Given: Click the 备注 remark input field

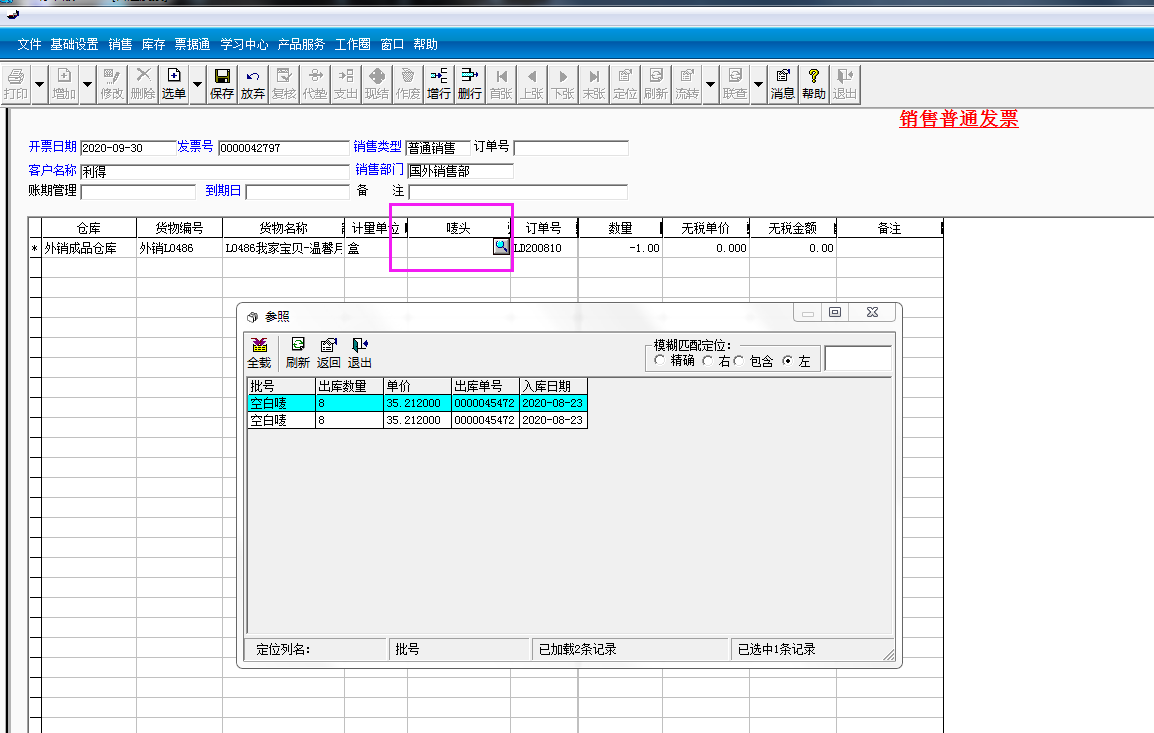Looking at the screenshot, I should click(x=518, y=192).
